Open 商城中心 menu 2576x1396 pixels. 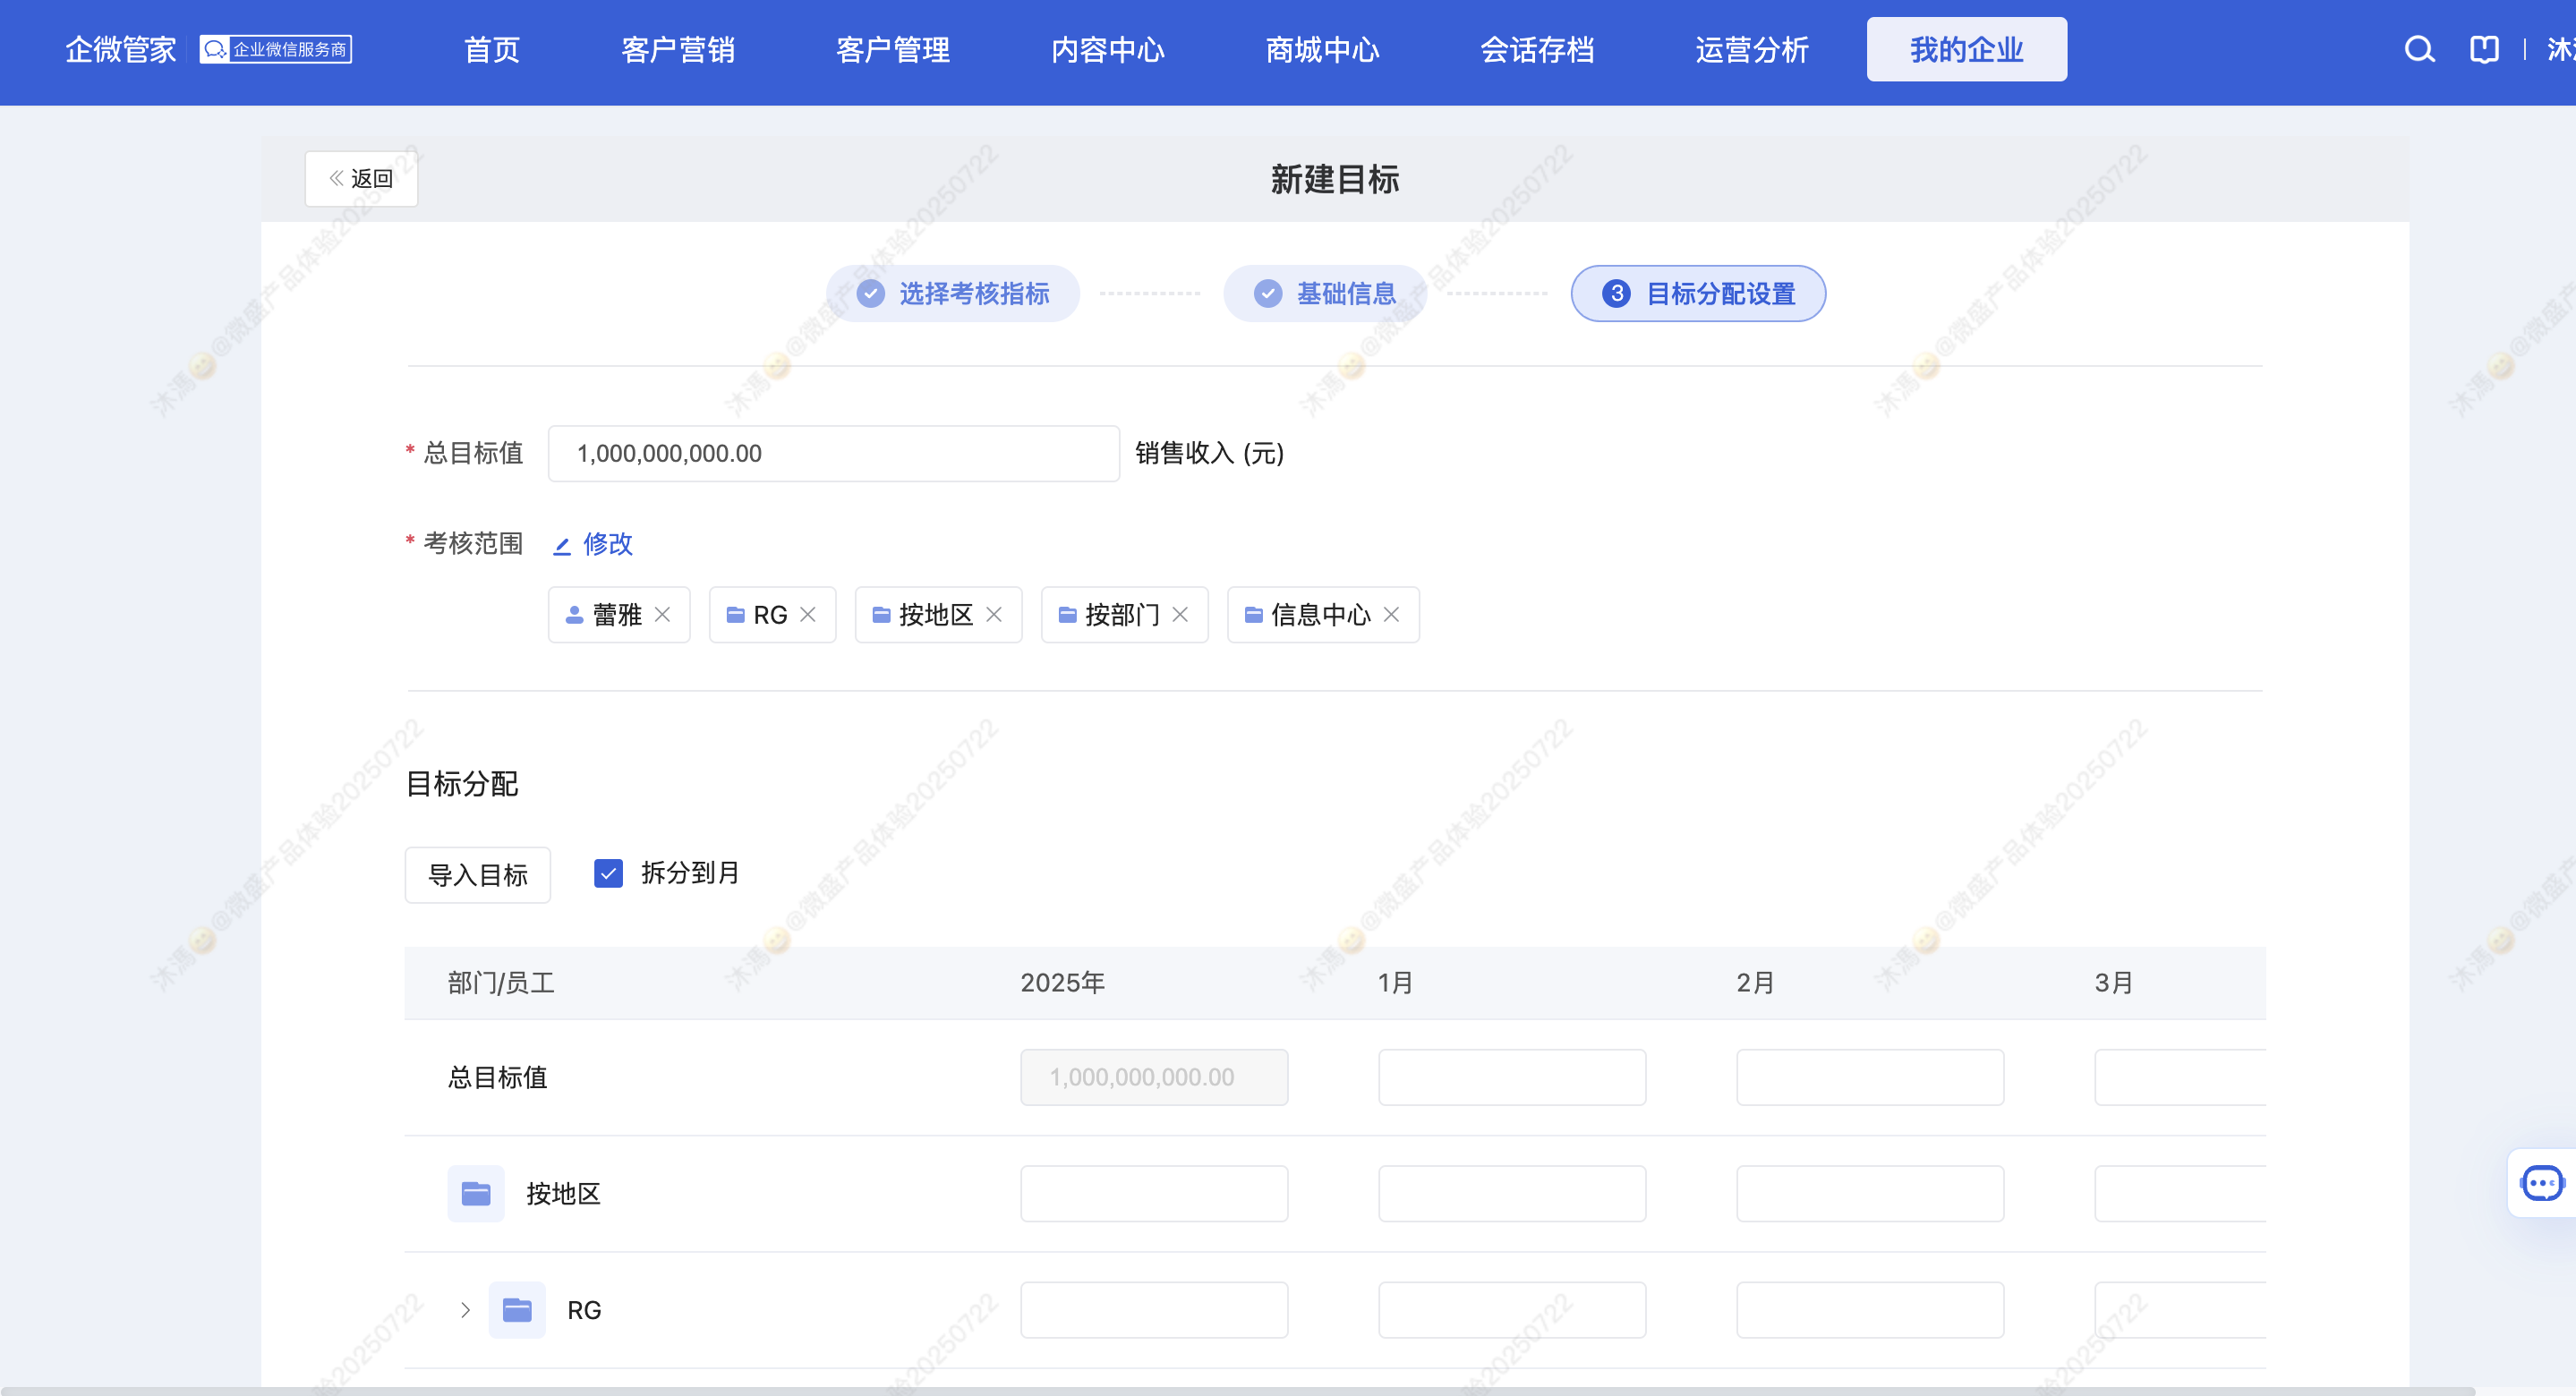[x=1322, y=50]
